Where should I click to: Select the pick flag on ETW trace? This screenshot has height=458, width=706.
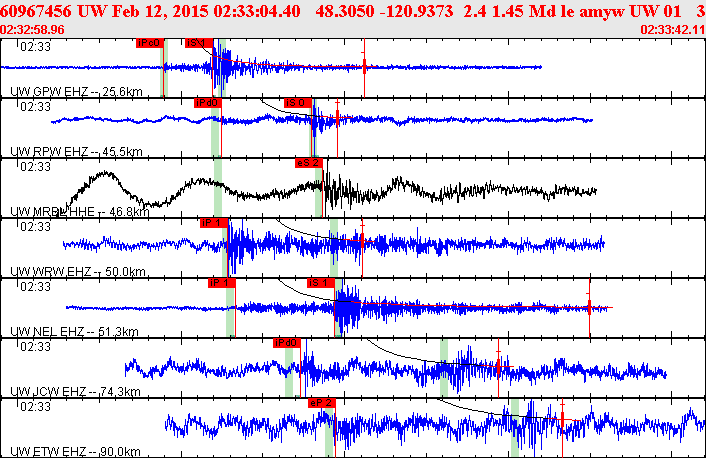[x=322, y=402]
